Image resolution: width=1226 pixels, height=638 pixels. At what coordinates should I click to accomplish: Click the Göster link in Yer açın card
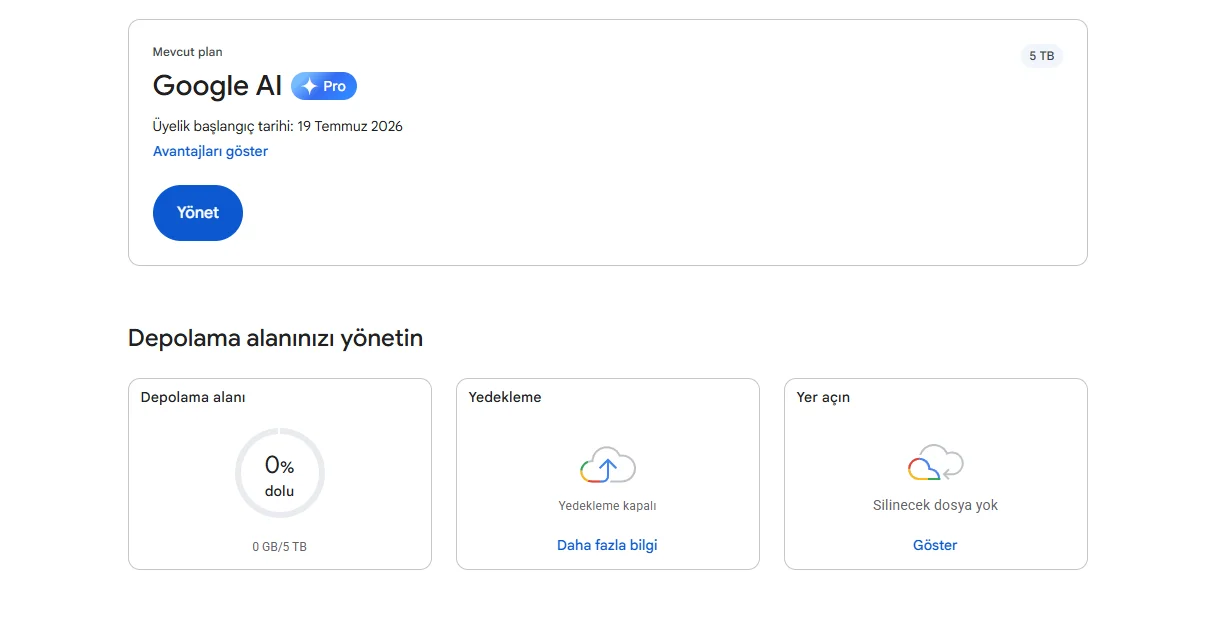point(935,545)
